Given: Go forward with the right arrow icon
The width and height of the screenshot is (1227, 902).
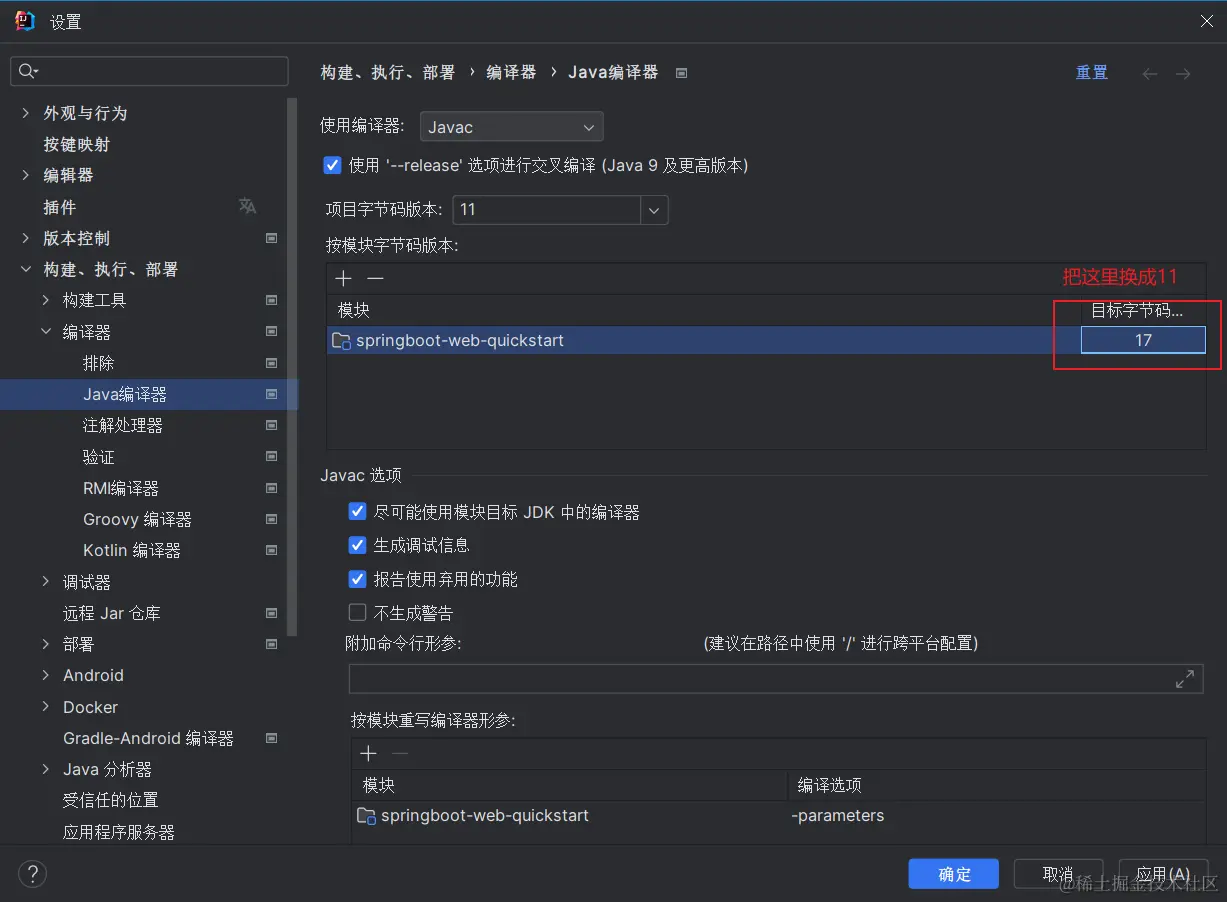Looking at the screenshot, I should click(x=1183, y=74).
